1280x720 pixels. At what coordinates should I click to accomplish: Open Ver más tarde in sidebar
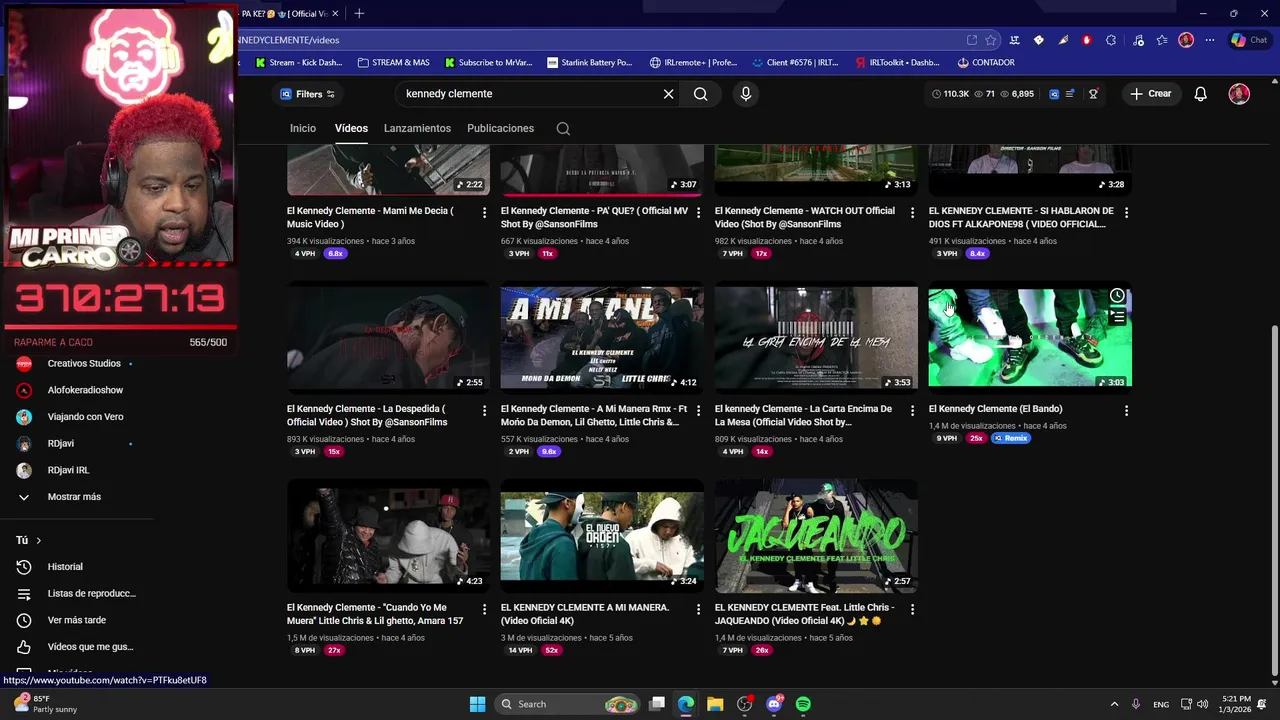tap(75, 620)
